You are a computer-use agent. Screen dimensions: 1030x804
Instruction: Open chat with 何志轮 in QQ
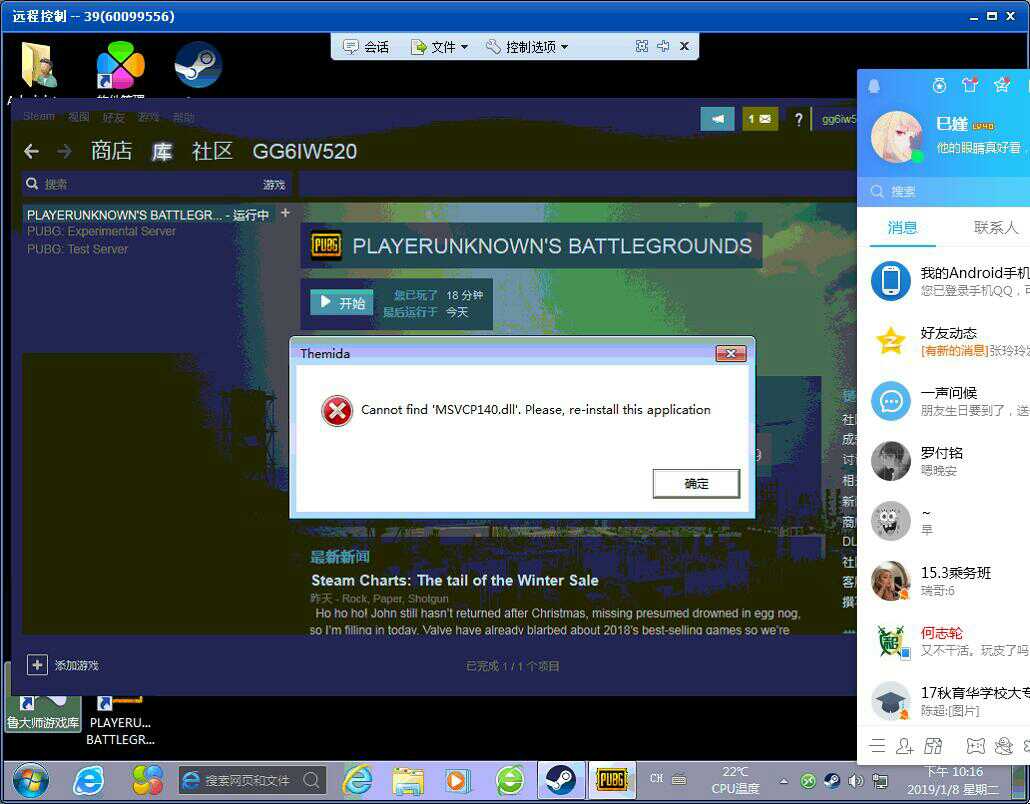pyautogui.click(x=943, y=641)
